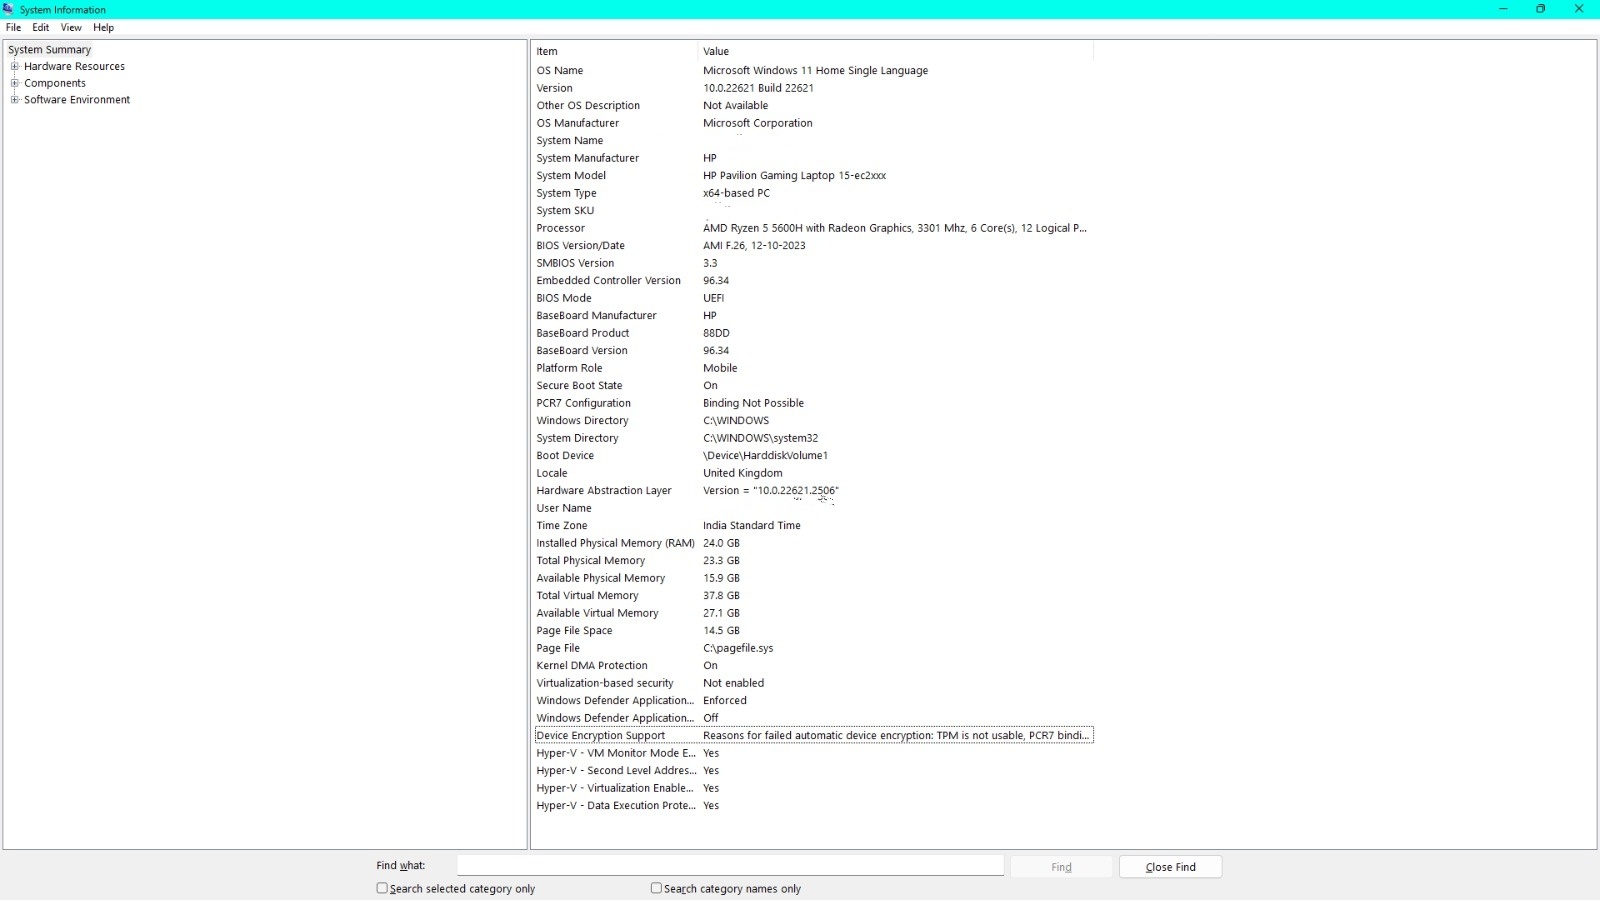Select the Time Zone row
This screenshot has height=900, width=1600.
click(x=813, y=525)
